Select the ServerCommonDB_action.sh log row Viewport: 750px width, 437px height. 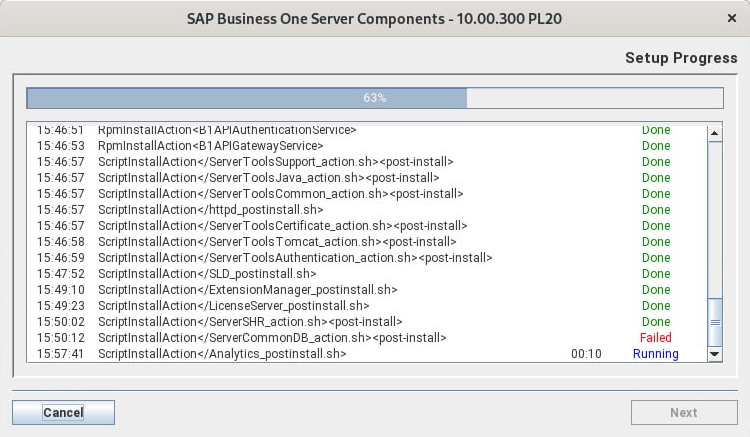click(x=272, y=338)
